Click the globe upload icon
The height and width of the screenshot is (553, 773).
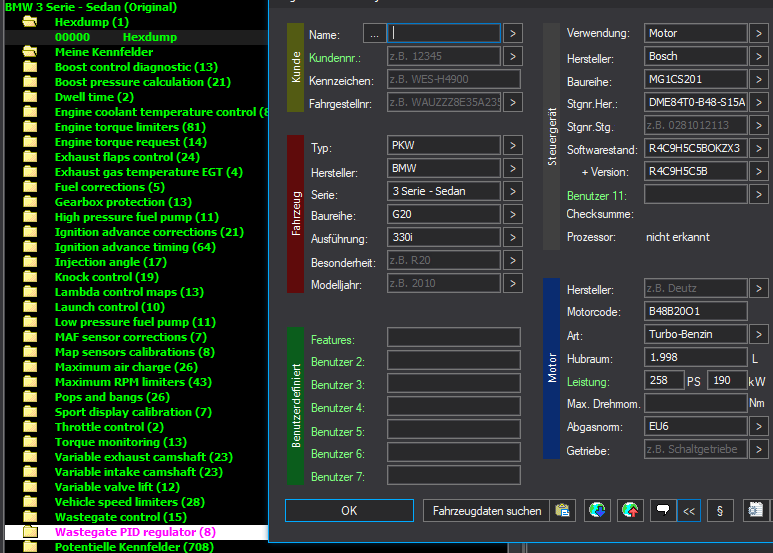(630, 510)
